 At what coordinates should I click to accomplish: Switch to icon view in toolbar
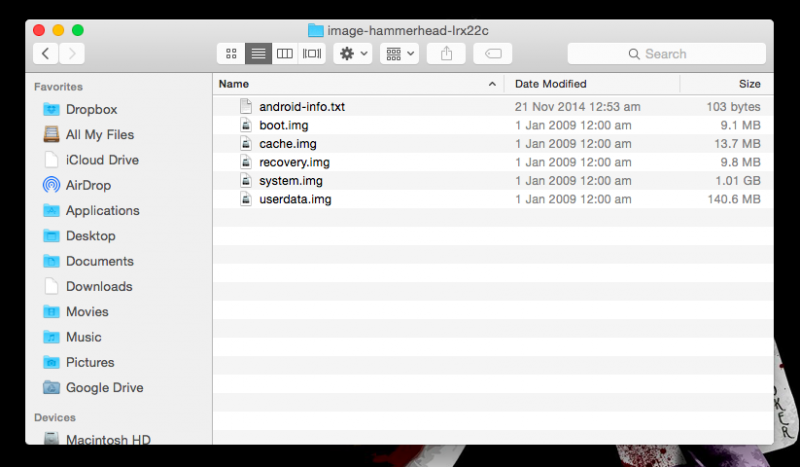click(232, 53)
